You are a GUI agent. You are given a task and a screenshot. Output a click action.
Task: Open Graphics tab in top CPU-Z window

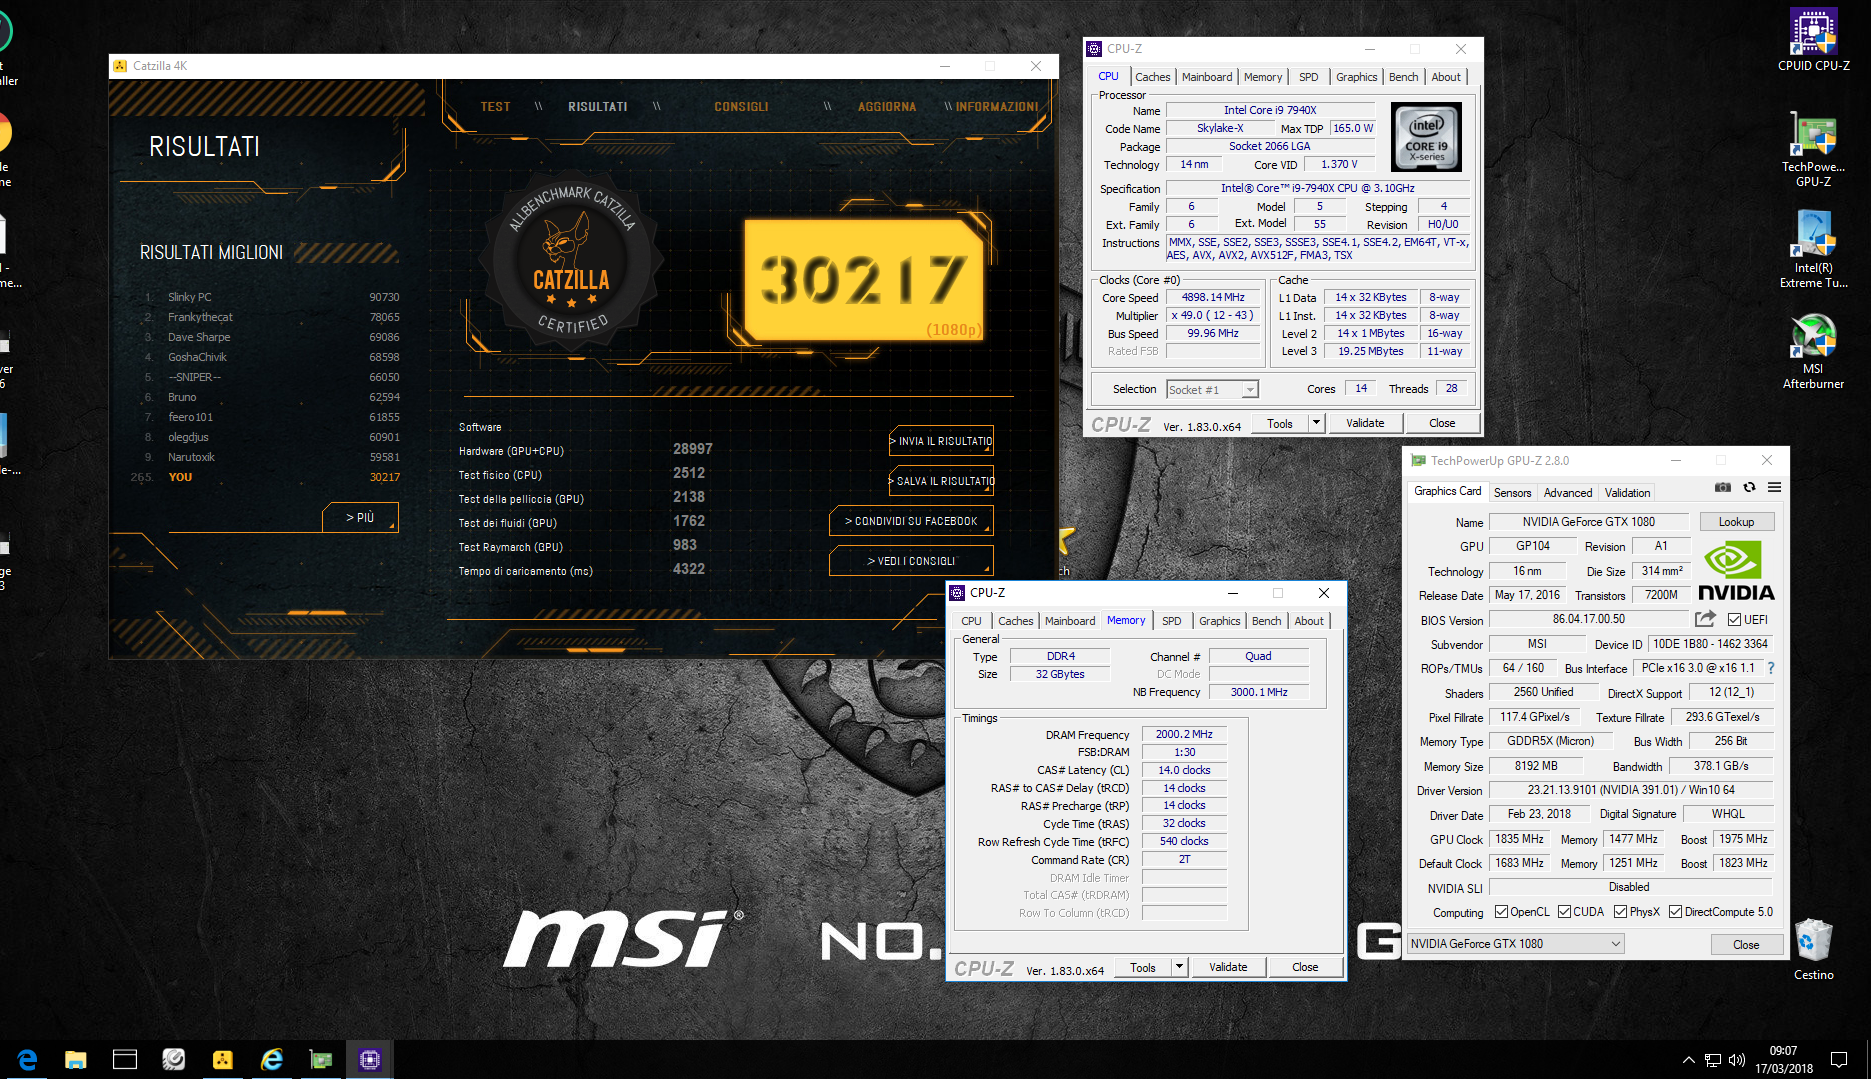click(1356, 77)
